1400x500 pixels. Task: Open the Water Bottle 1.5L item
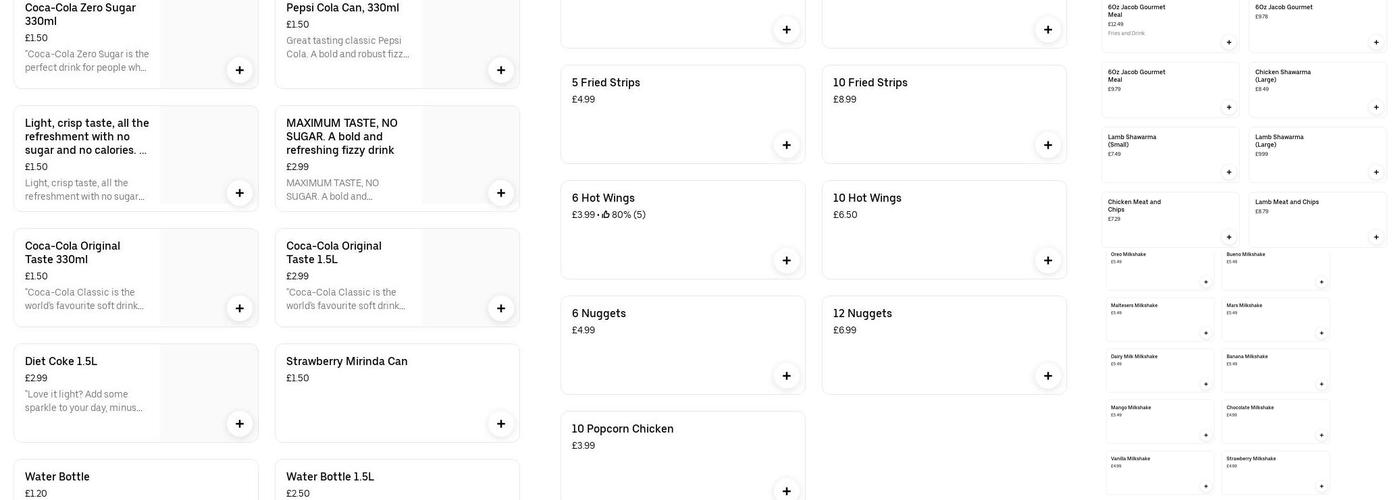pos(330,477)
